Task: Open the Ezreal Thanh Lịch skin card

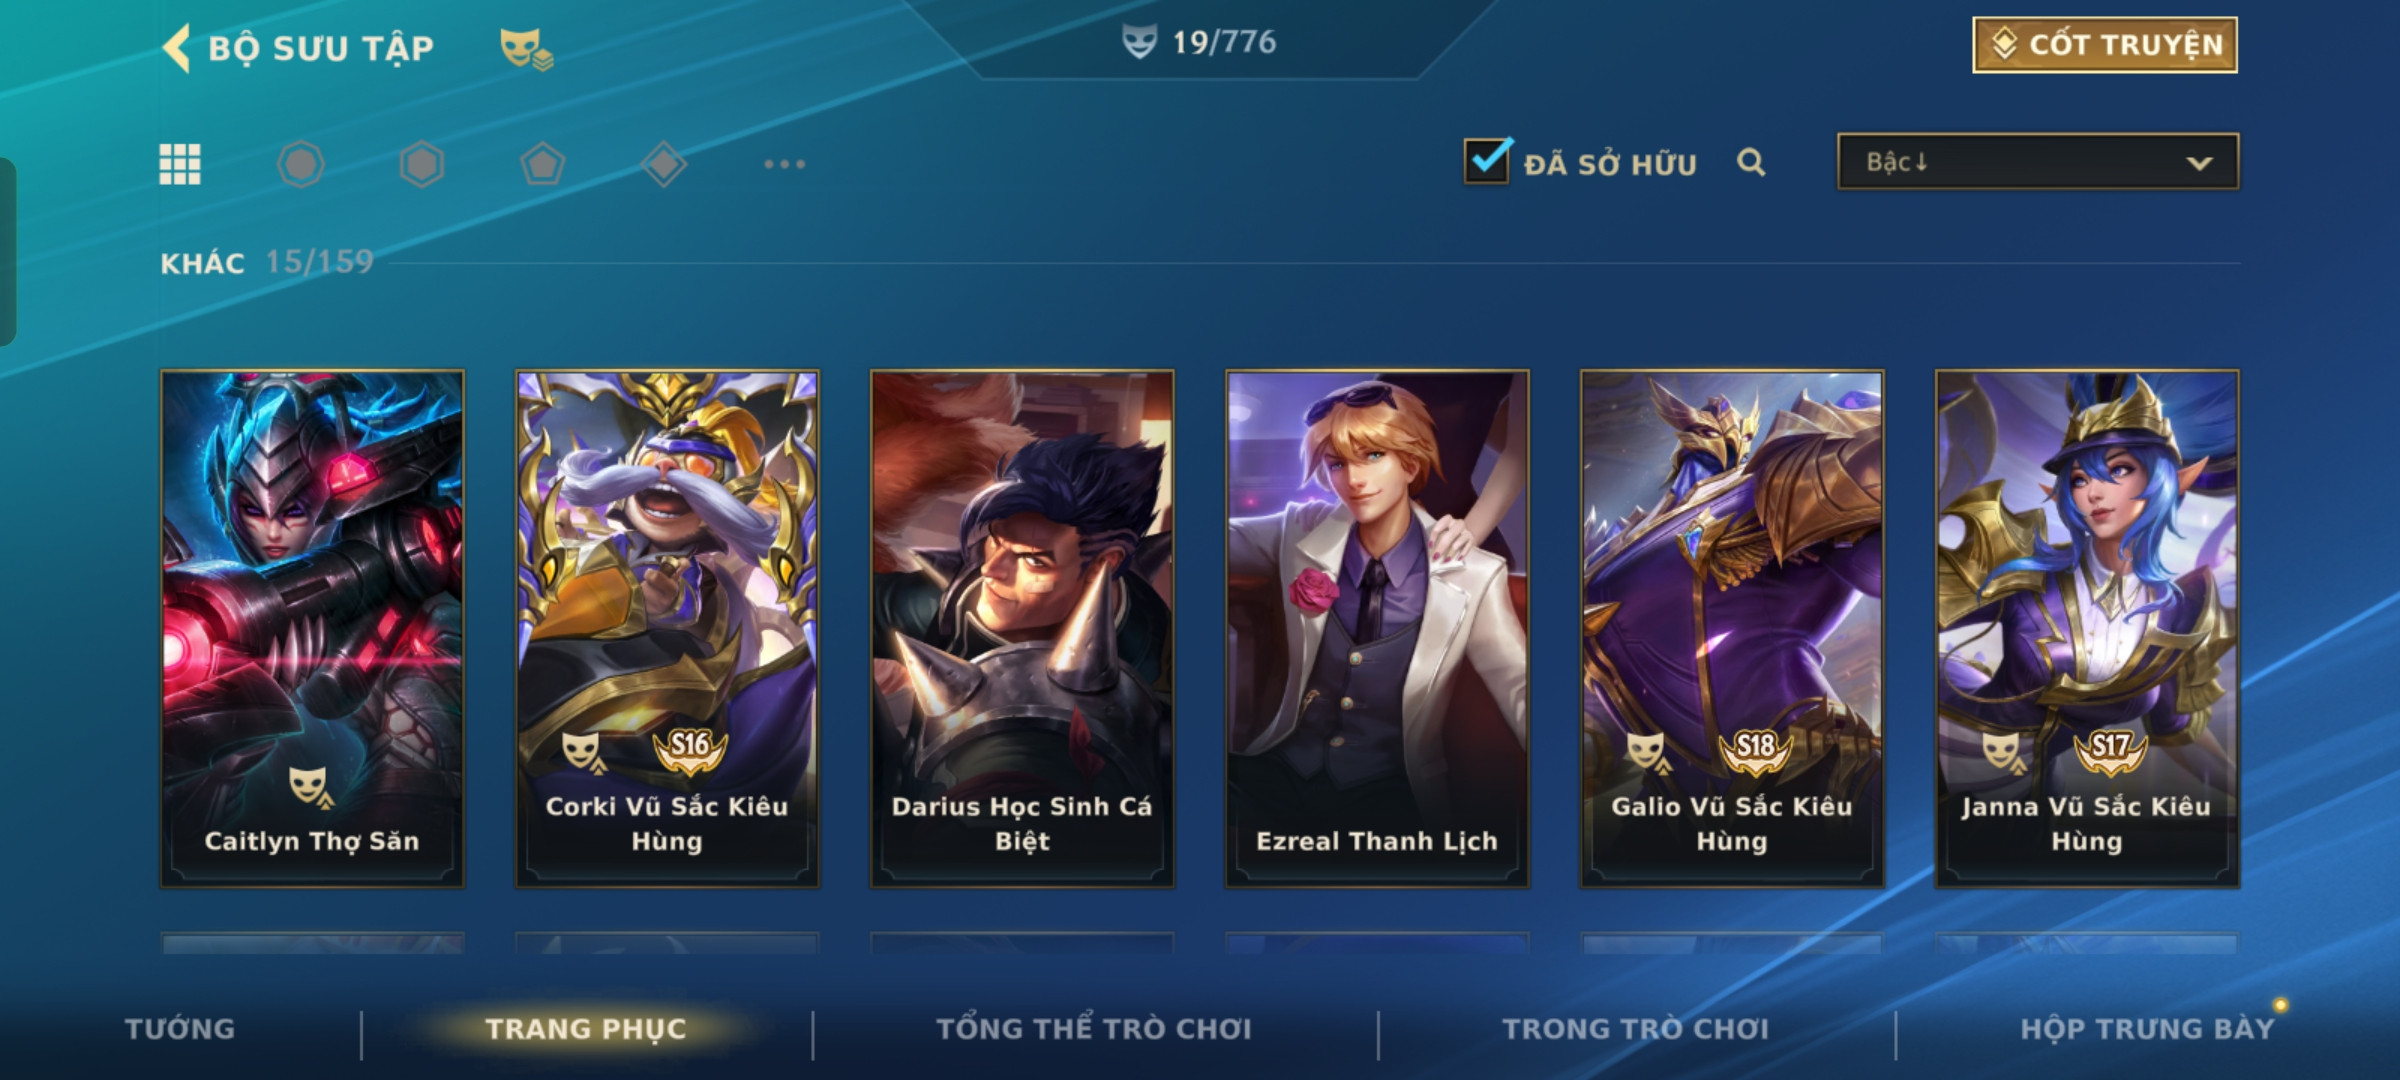Action: click(x=1377, y=629)
